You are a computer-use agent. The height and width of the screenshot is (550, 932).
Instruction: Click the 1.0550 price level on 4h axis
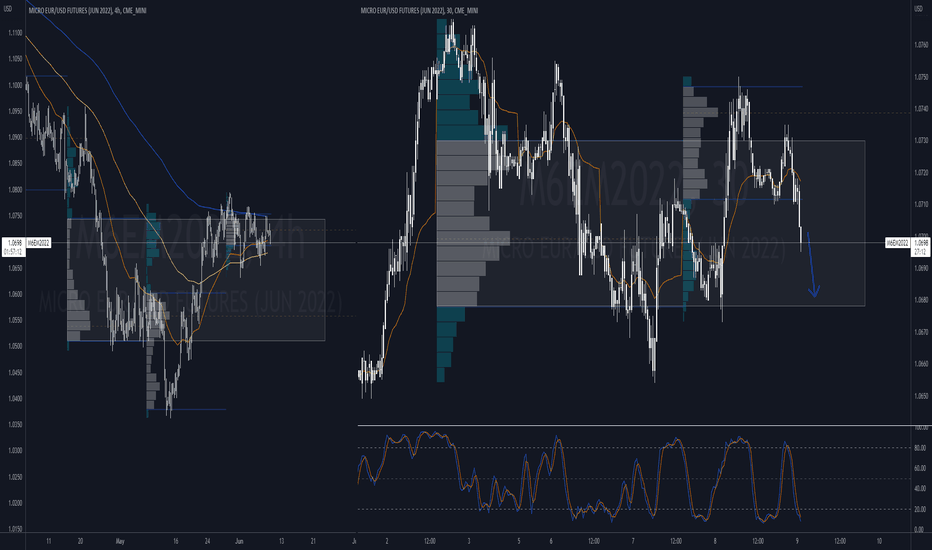click(x=15, y=320)
